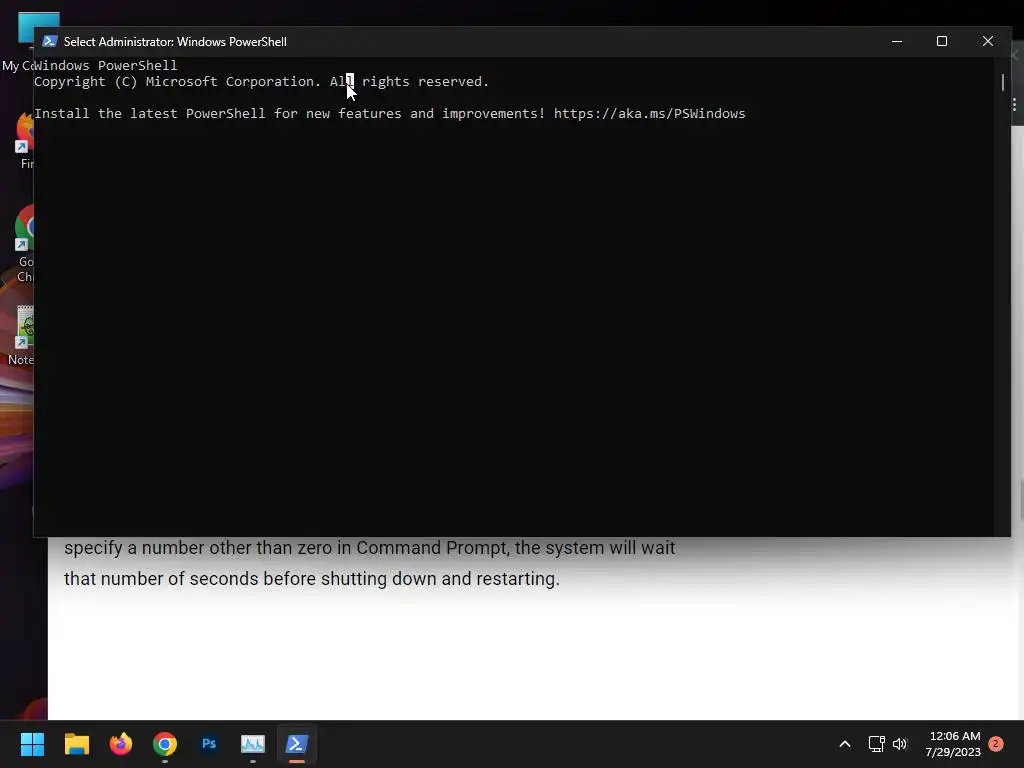Click the 'Copyright (C) Microsoft Corporation' line
Image resolution: width=1024 pixels, height=768 pixels.
click(261, 82)
